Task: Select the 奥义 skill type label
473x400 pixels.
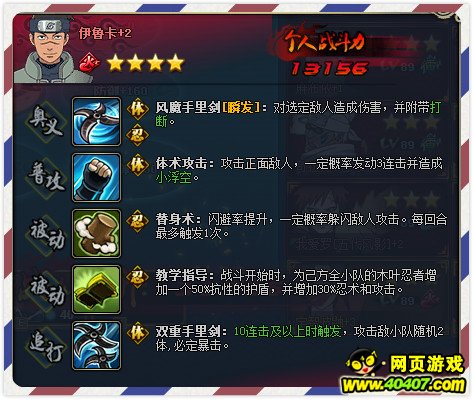Action: point(46,122)
